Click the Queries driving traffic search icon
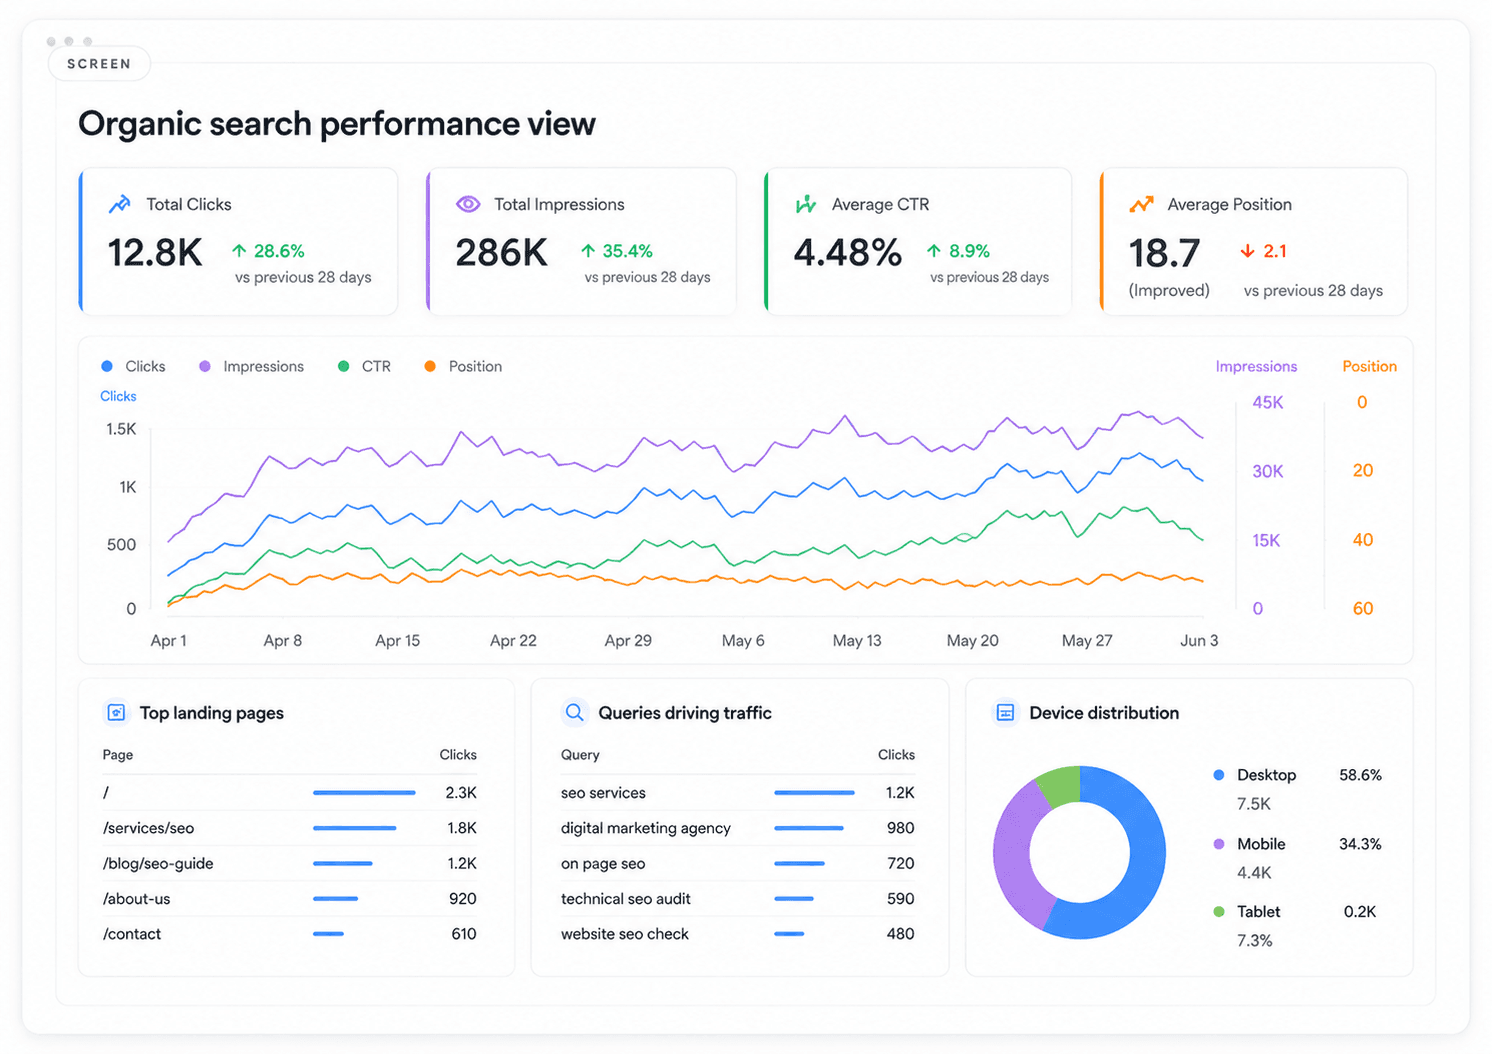 pos(574,712)
